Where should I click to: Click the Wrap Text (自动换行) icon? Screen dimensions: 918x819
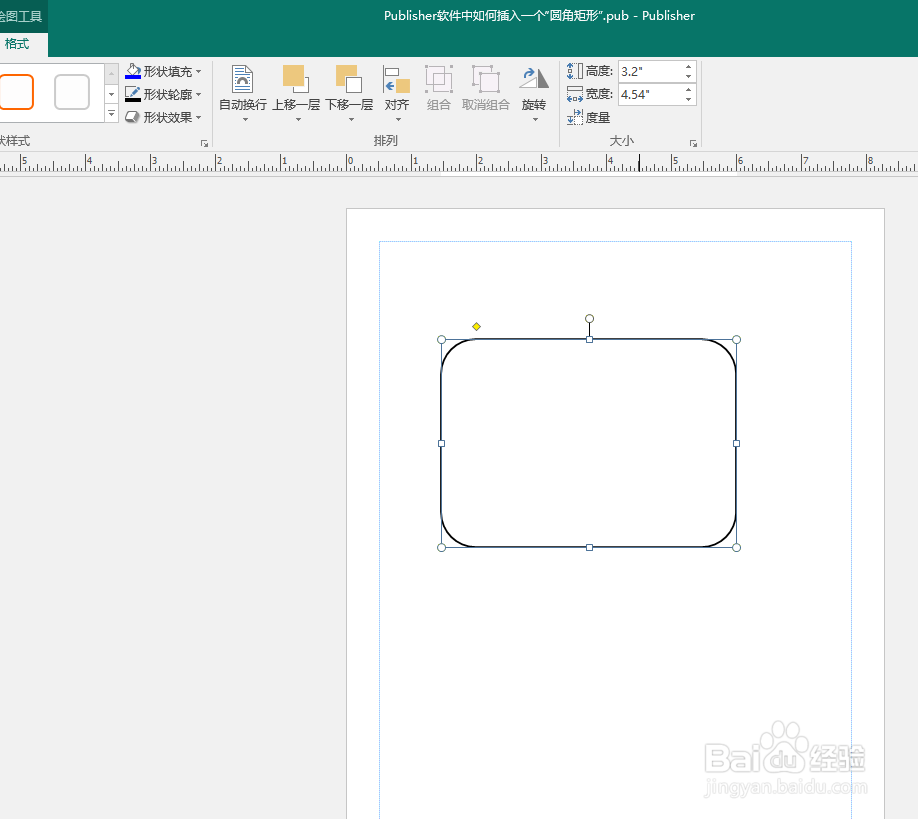[x=242, y=80]
